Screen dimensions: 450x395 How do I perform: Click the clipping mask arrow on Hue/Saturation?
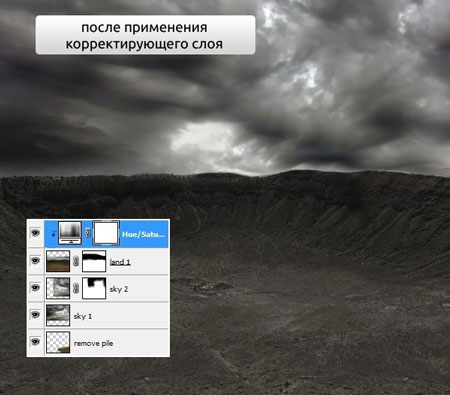tap(54, 234)
